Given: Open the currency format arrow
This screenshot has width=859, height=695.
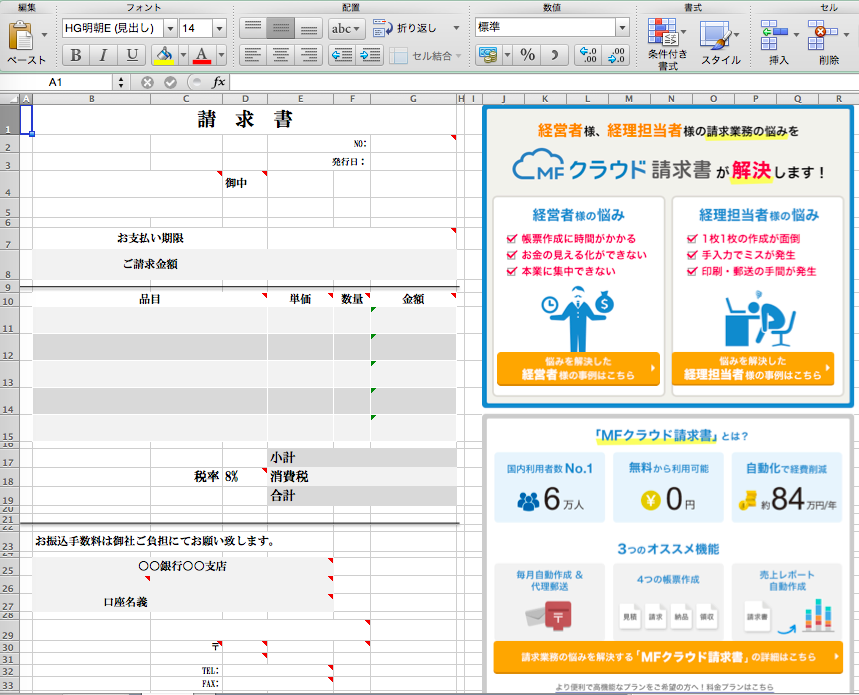Looking at the screenshot, I should (x=507, y=55).
